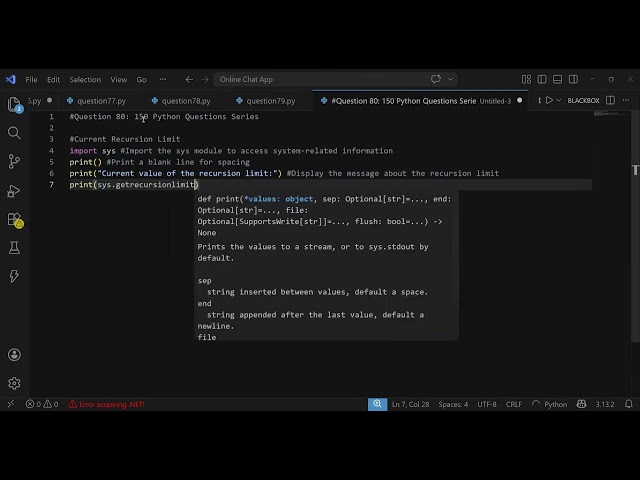Click the Online Chat App search box
The height and width of the screenshot is (480, 640).
(x=335, y=79)
